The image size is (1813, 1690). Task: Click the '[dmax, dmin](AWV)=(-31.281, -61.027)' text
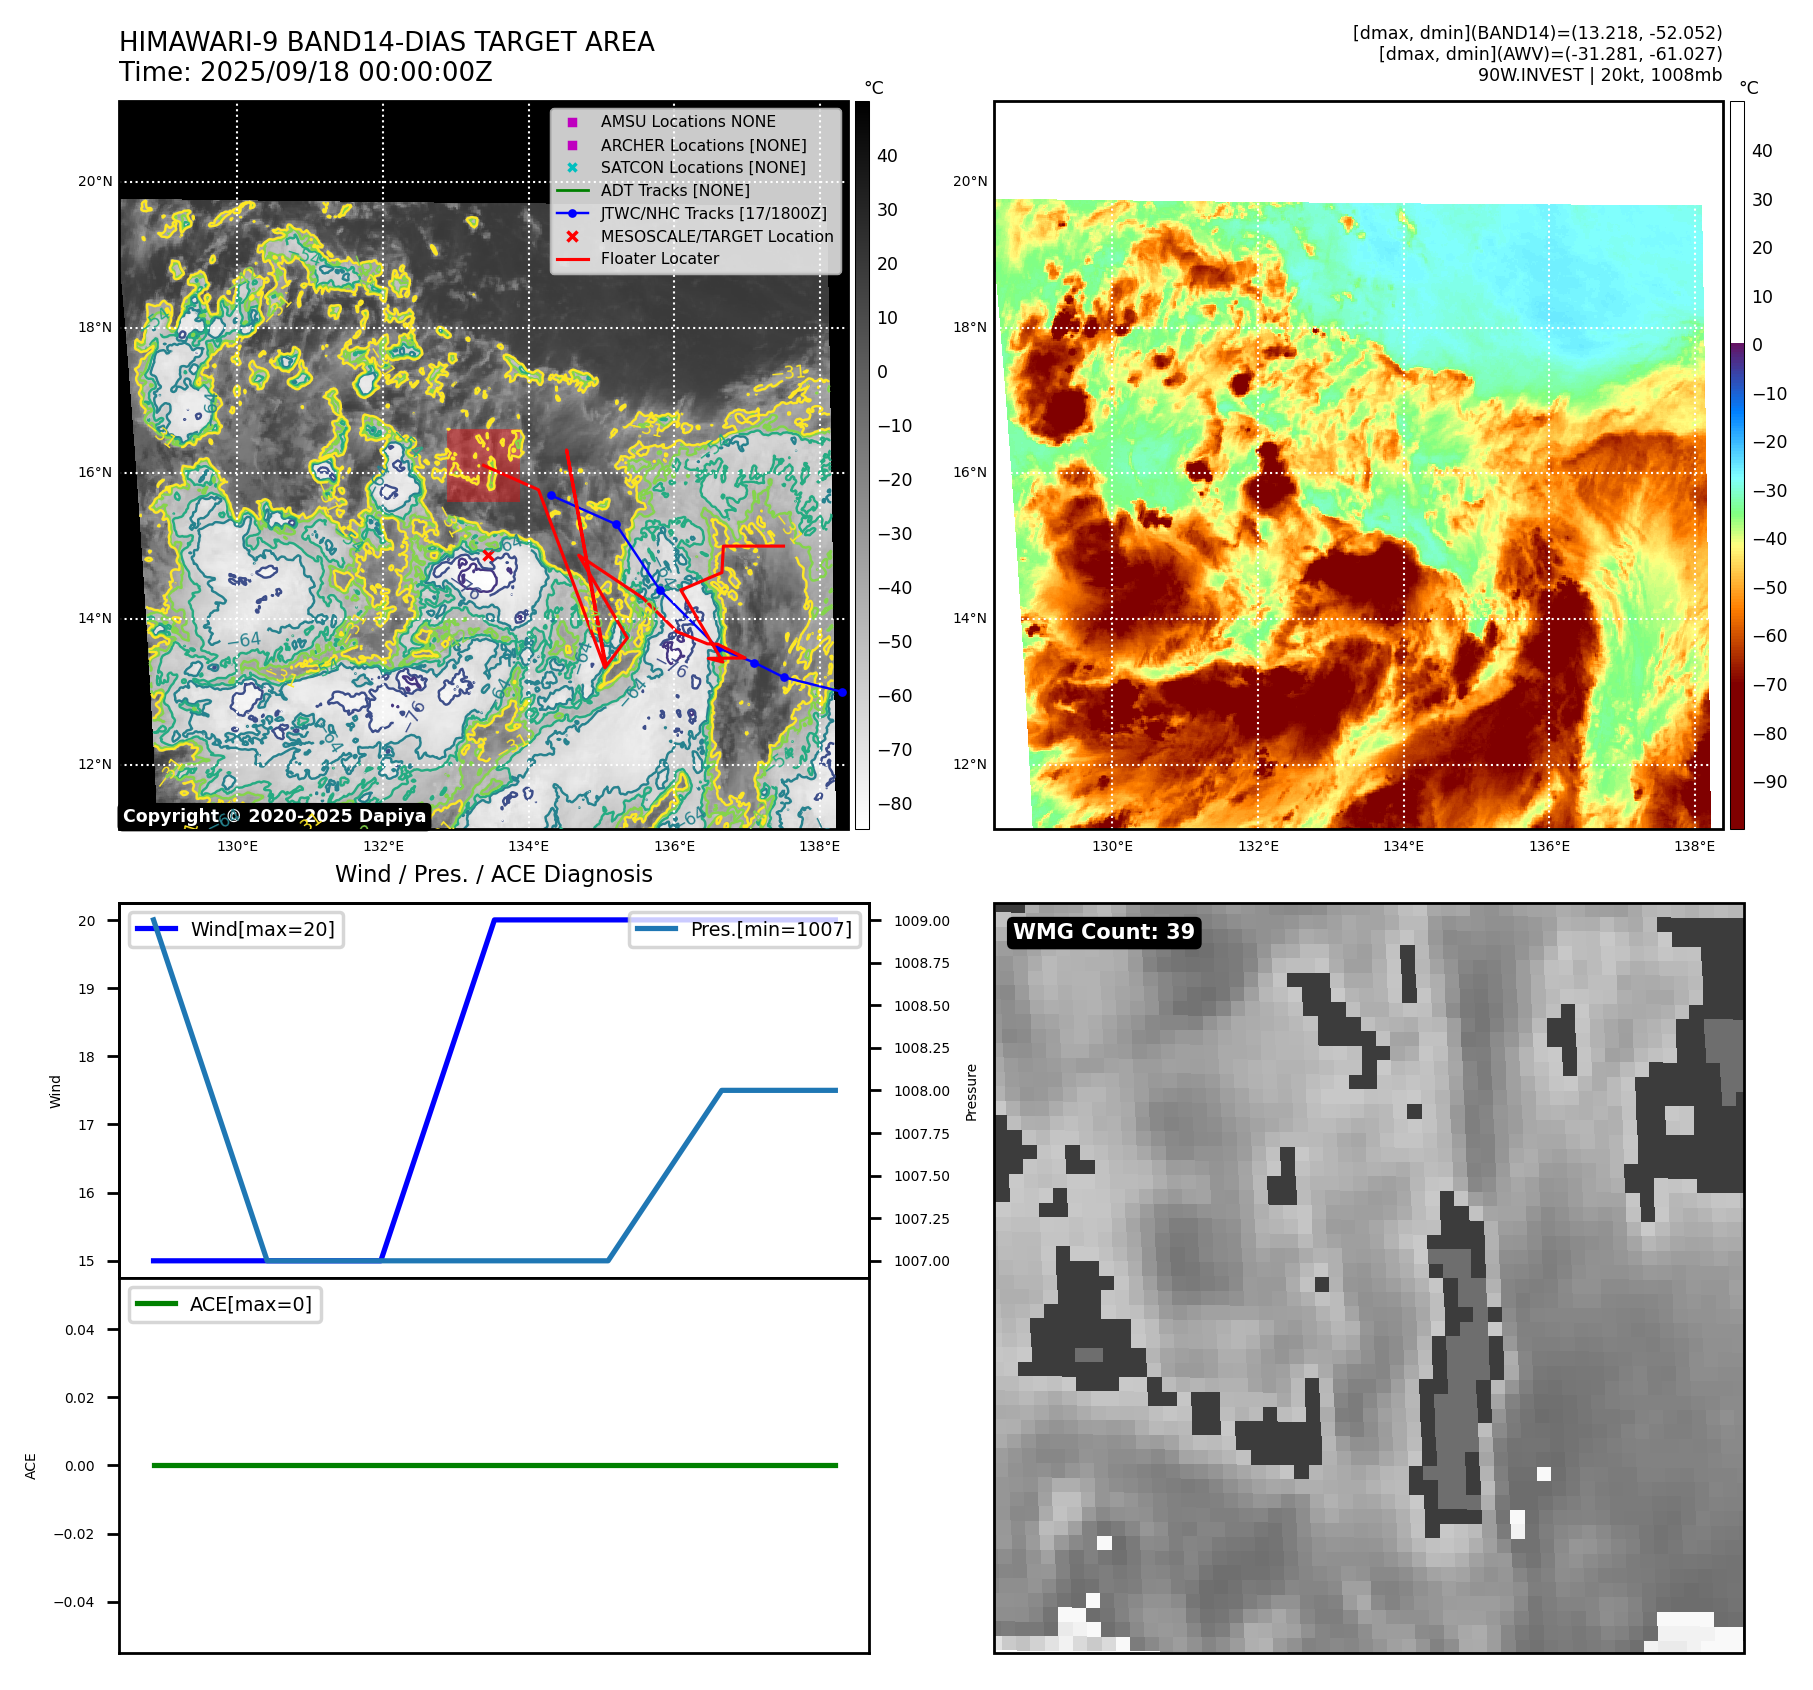[1550, 54]
